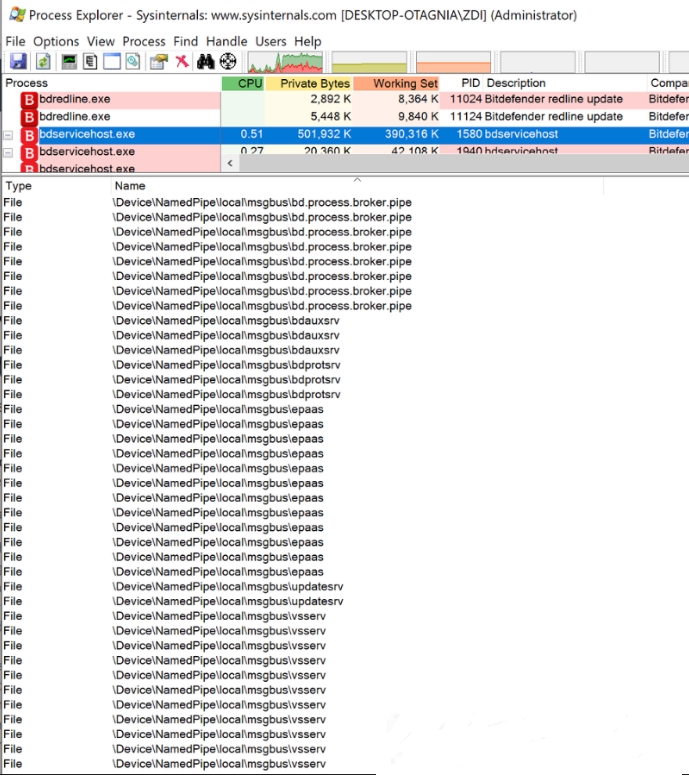Click the Refresh Now toolbar icon
Image resolution: width=689 pixels, height=777 pixels.
tap(43, 61)
